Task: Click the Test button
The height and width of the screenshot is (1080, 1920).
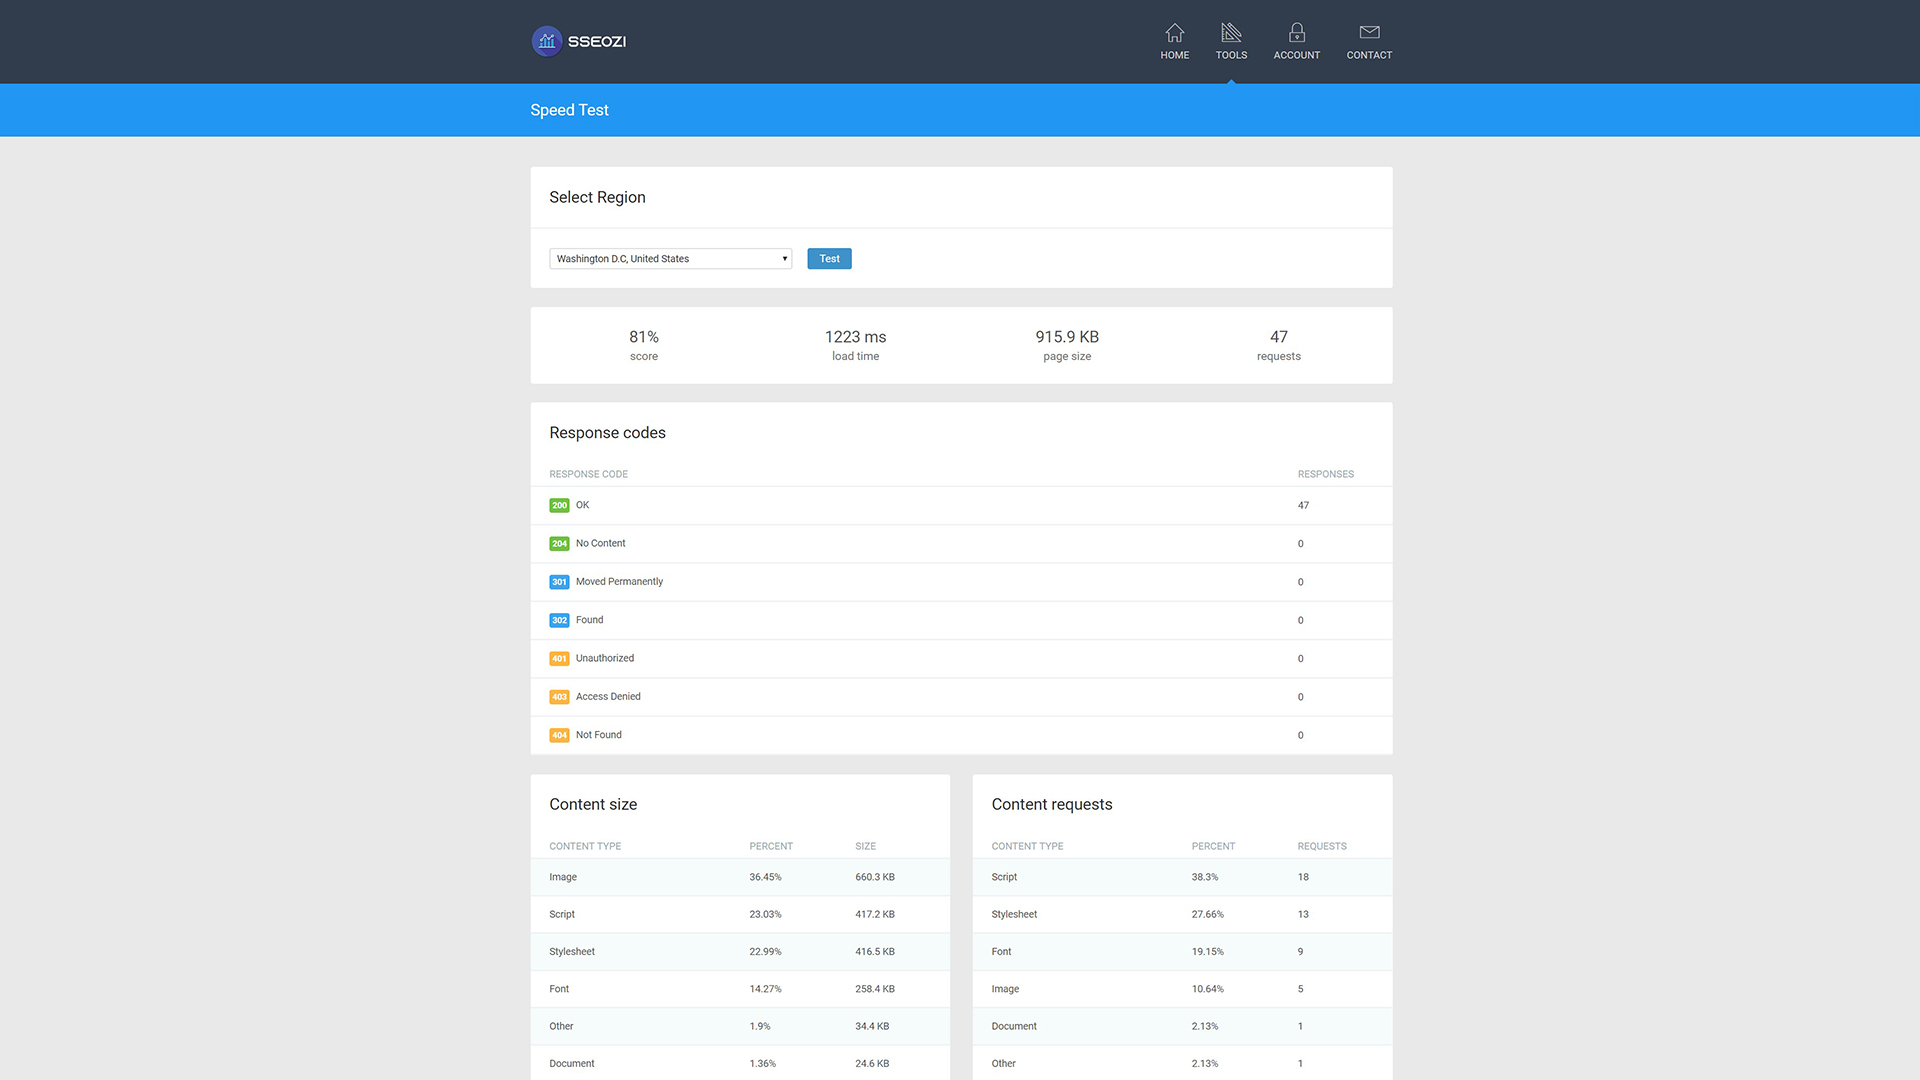Action: [x=829, y=259]
